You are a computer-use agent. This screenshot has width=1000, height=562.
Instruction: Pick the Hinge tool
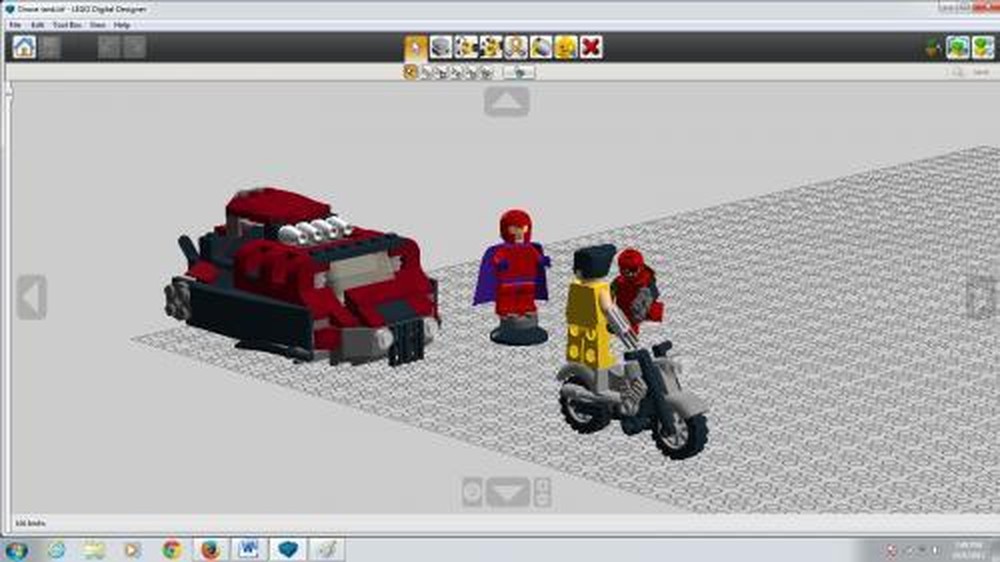coord(466,48)
